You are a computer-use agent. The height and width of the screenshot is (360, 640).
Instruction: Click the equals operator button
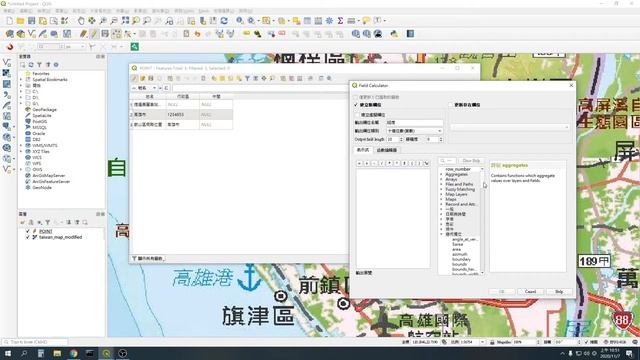click(x=359, y=163)
